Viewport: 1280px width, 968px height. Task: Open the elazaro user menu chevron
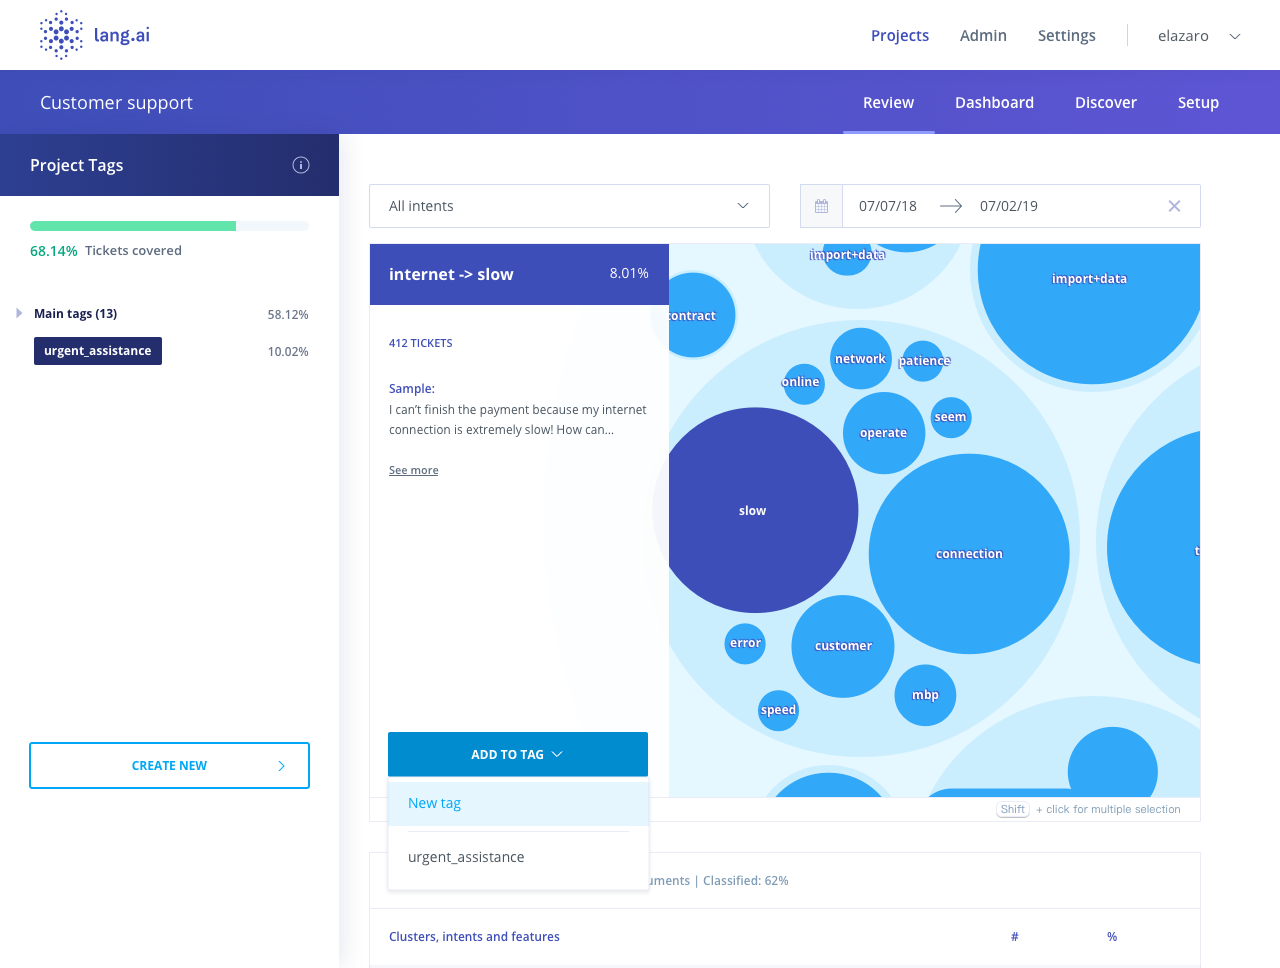pyautogui.click(x=1235, y=36)
